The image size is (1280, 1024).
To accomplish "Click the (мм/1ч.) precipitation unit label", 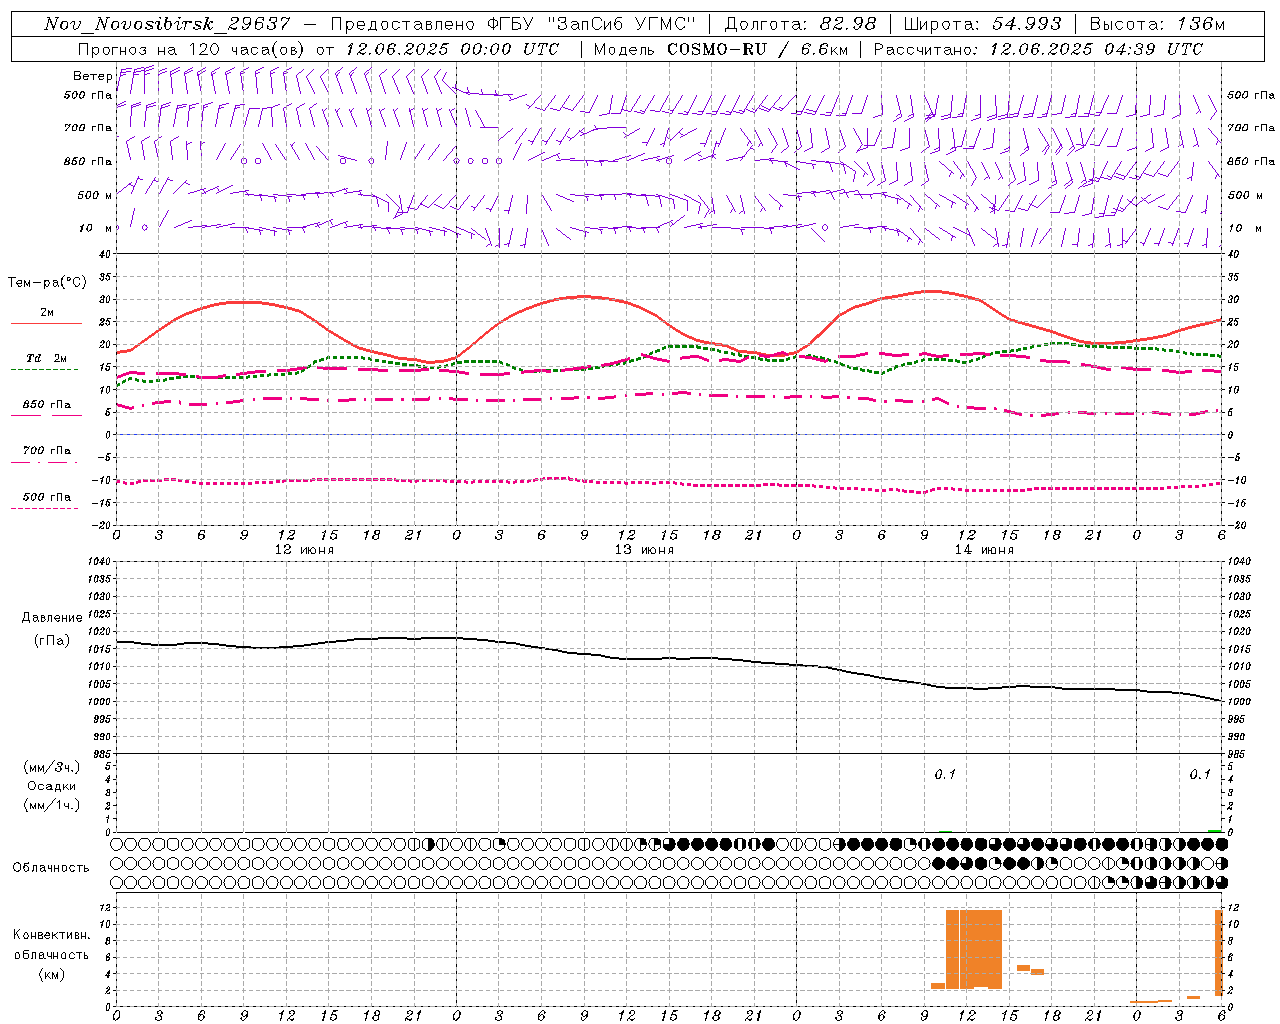I will pos(52,805).
